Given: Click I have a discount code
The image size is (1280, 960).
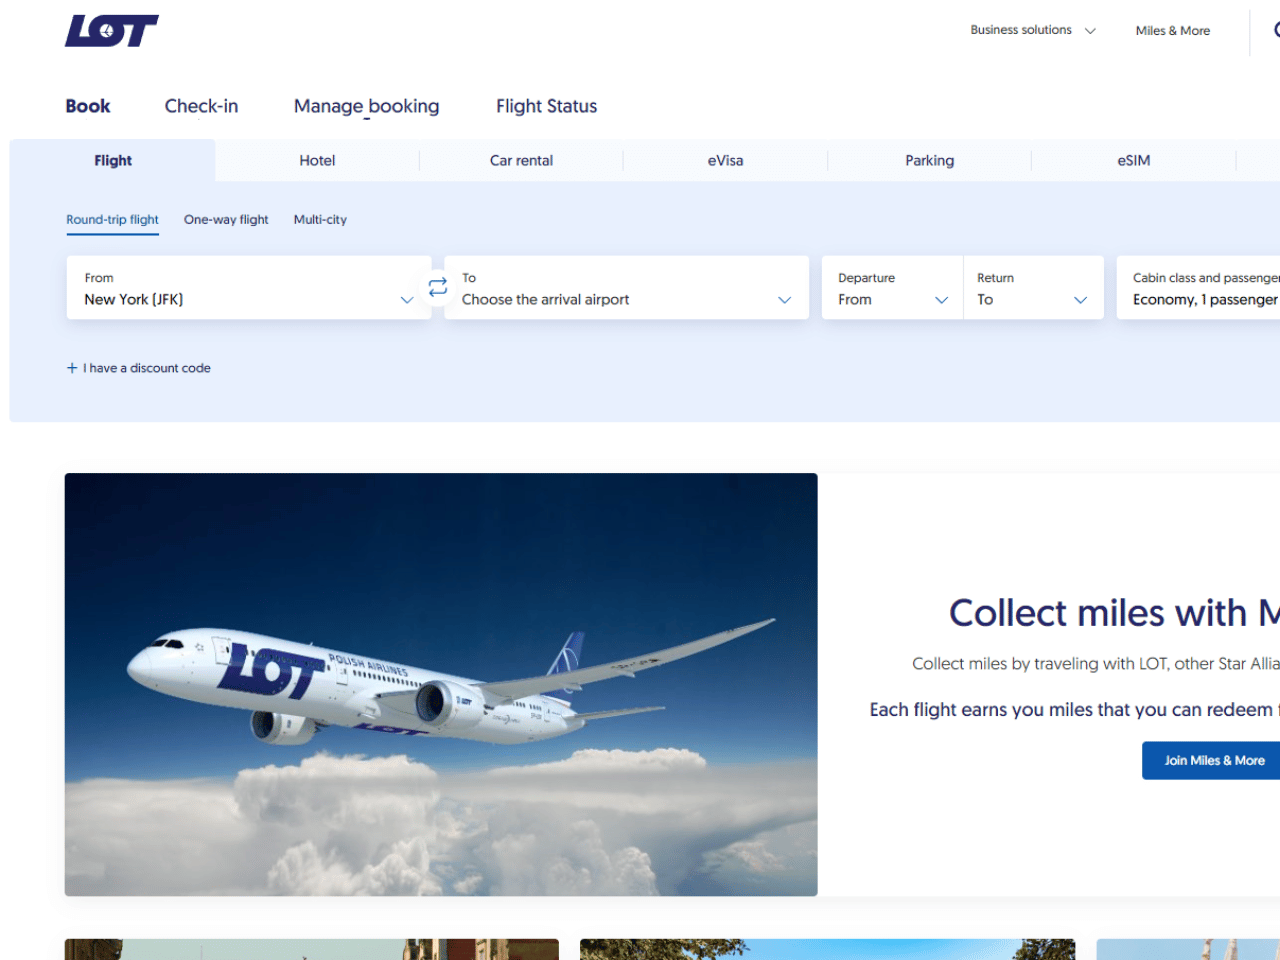Looking at the screenshot, I should click(147, 368).
